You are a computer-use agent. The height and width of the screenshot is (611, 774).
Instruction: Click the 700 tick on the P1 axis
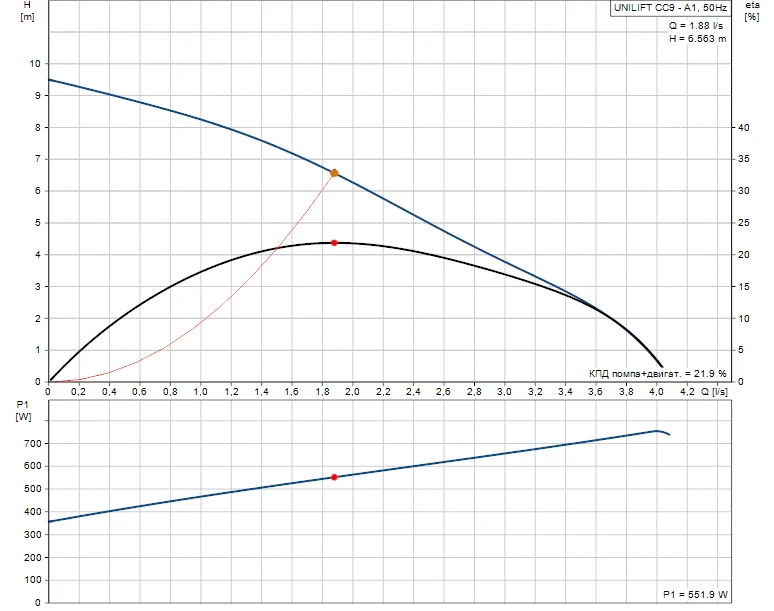(31, 443)
